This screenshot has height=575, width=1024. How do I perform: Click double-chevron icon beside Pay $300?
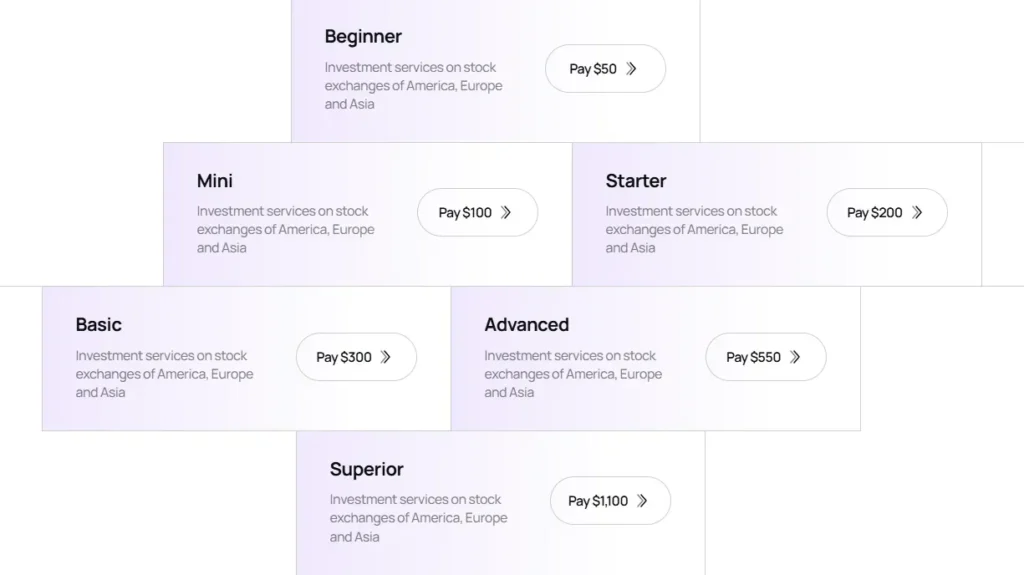(386, 357)
